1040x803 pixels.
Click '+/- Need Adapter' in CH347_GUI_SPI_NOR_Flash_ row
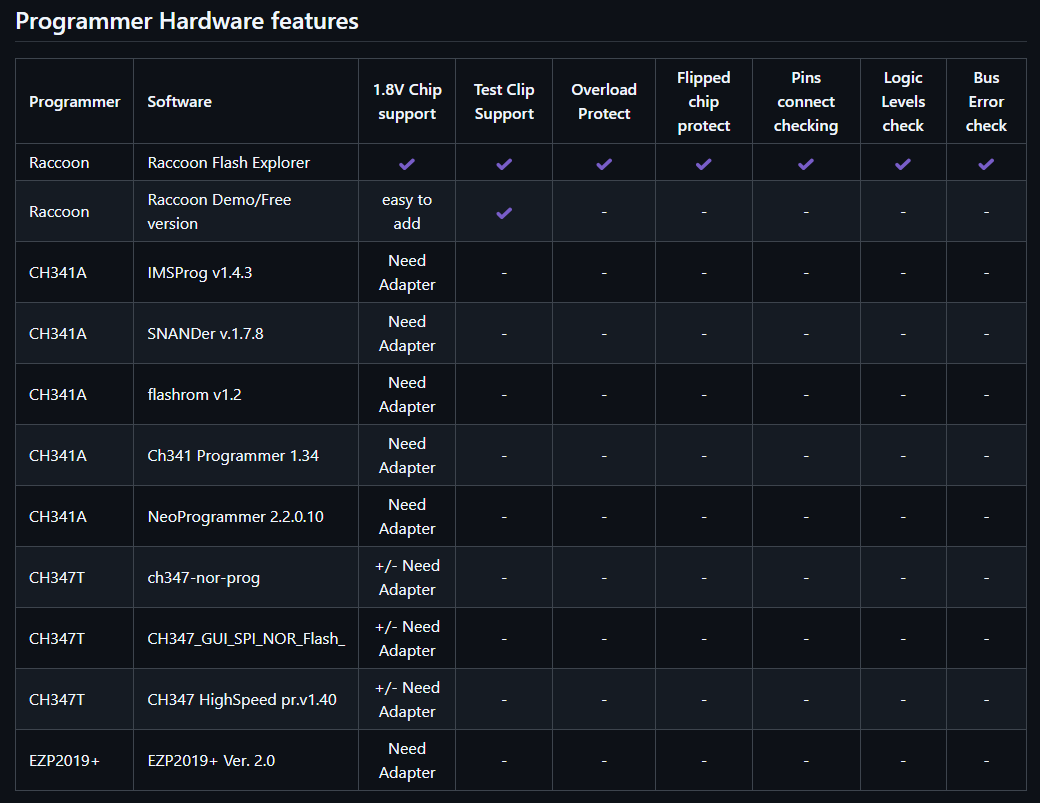[x=407, y=639]
